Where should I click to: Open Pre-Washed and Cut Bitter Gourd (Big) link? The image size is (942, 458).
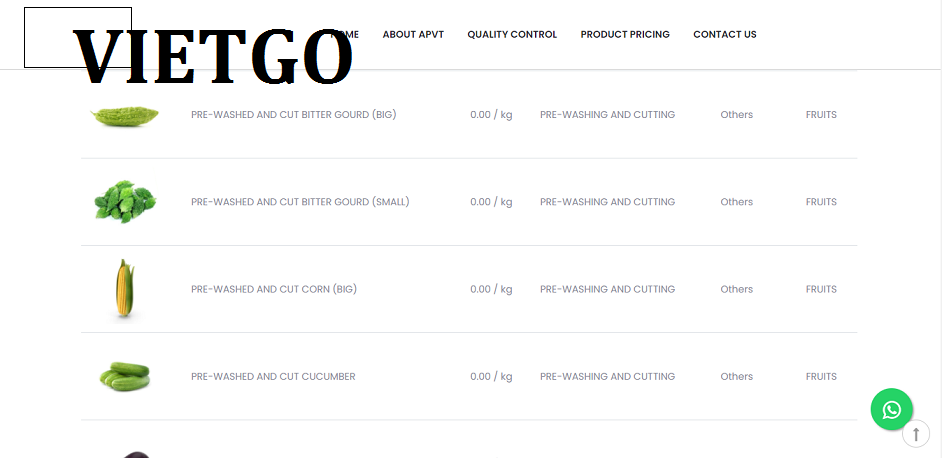(294, 114)
